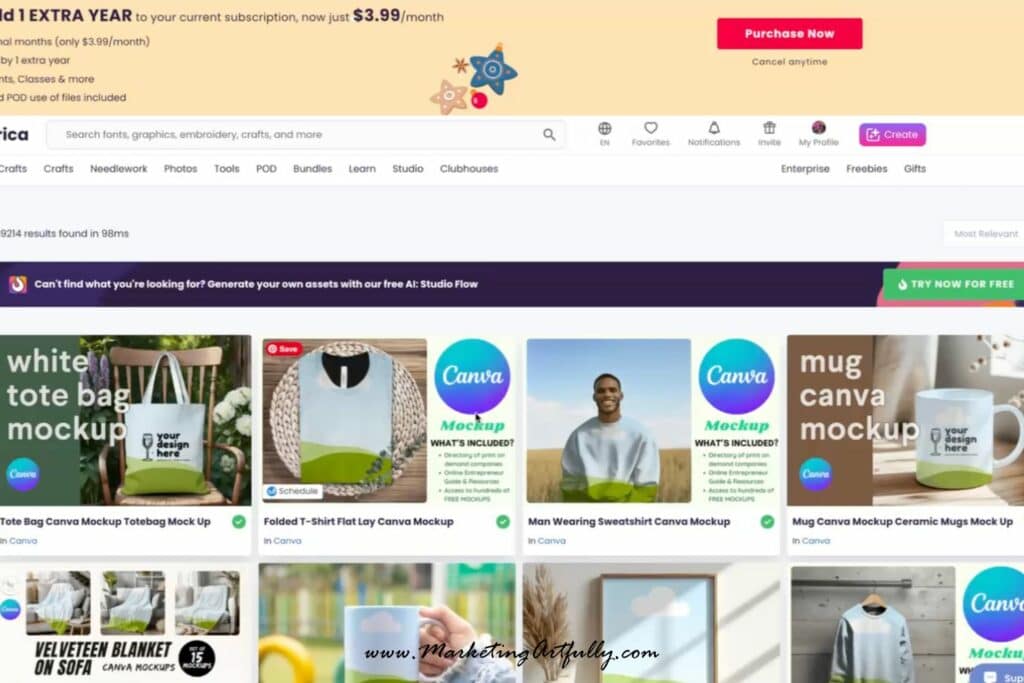Expand the Tools navigation menu
The image size is (1024, 683).
[227, 168]
